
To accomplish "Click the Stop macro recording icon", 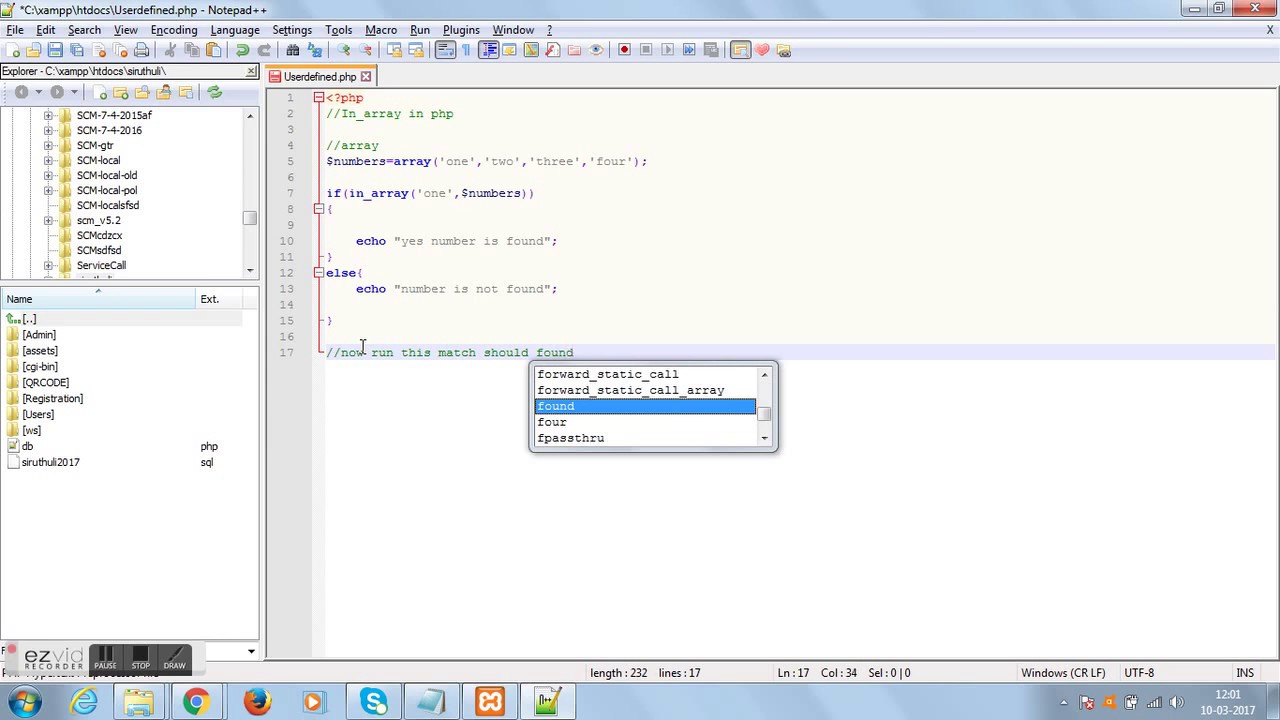I will pos(646,50).
